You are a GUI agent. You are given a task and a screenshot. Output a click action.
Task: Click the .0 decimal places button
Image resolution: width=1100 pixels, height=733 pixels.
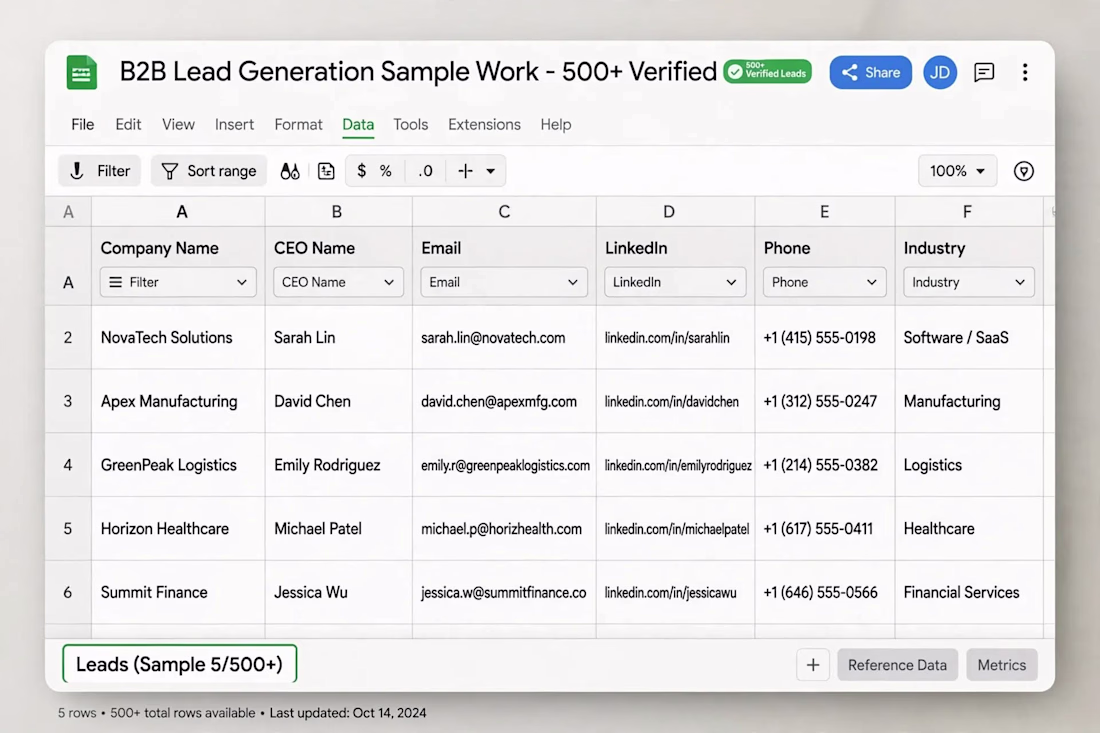pos(425,171)
